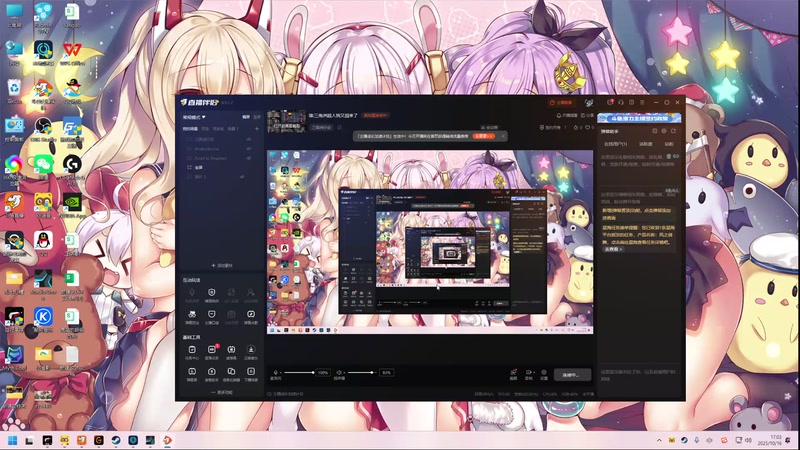Click 开播提醒 bell option
800x450 pixels.
567,115
